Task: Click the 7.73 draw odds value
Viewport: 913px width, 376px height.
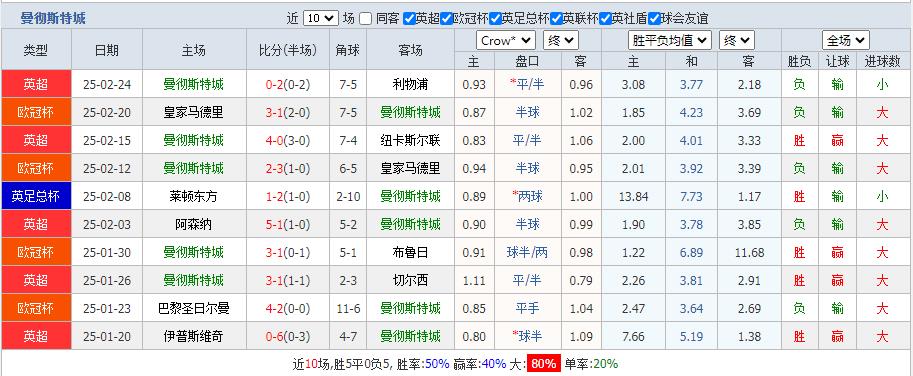Action: pyautogui.click(x=691, y=196)
